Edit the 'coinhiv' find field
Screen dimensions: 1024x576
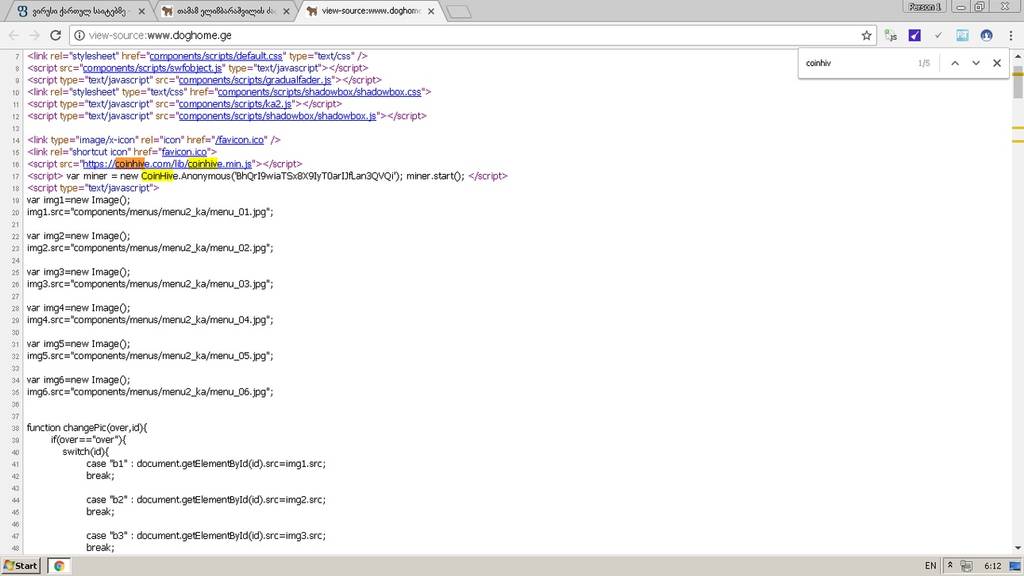[856, 63]
